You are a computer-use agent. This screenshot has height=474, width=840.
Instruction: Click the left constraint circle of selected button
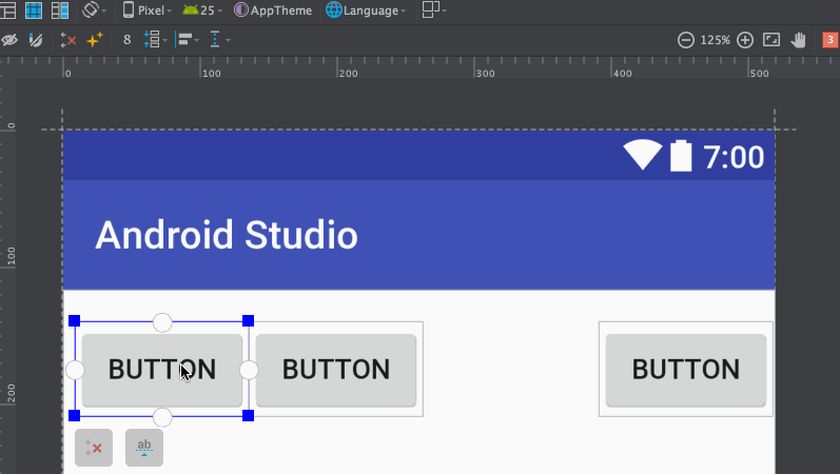point(74,370)
